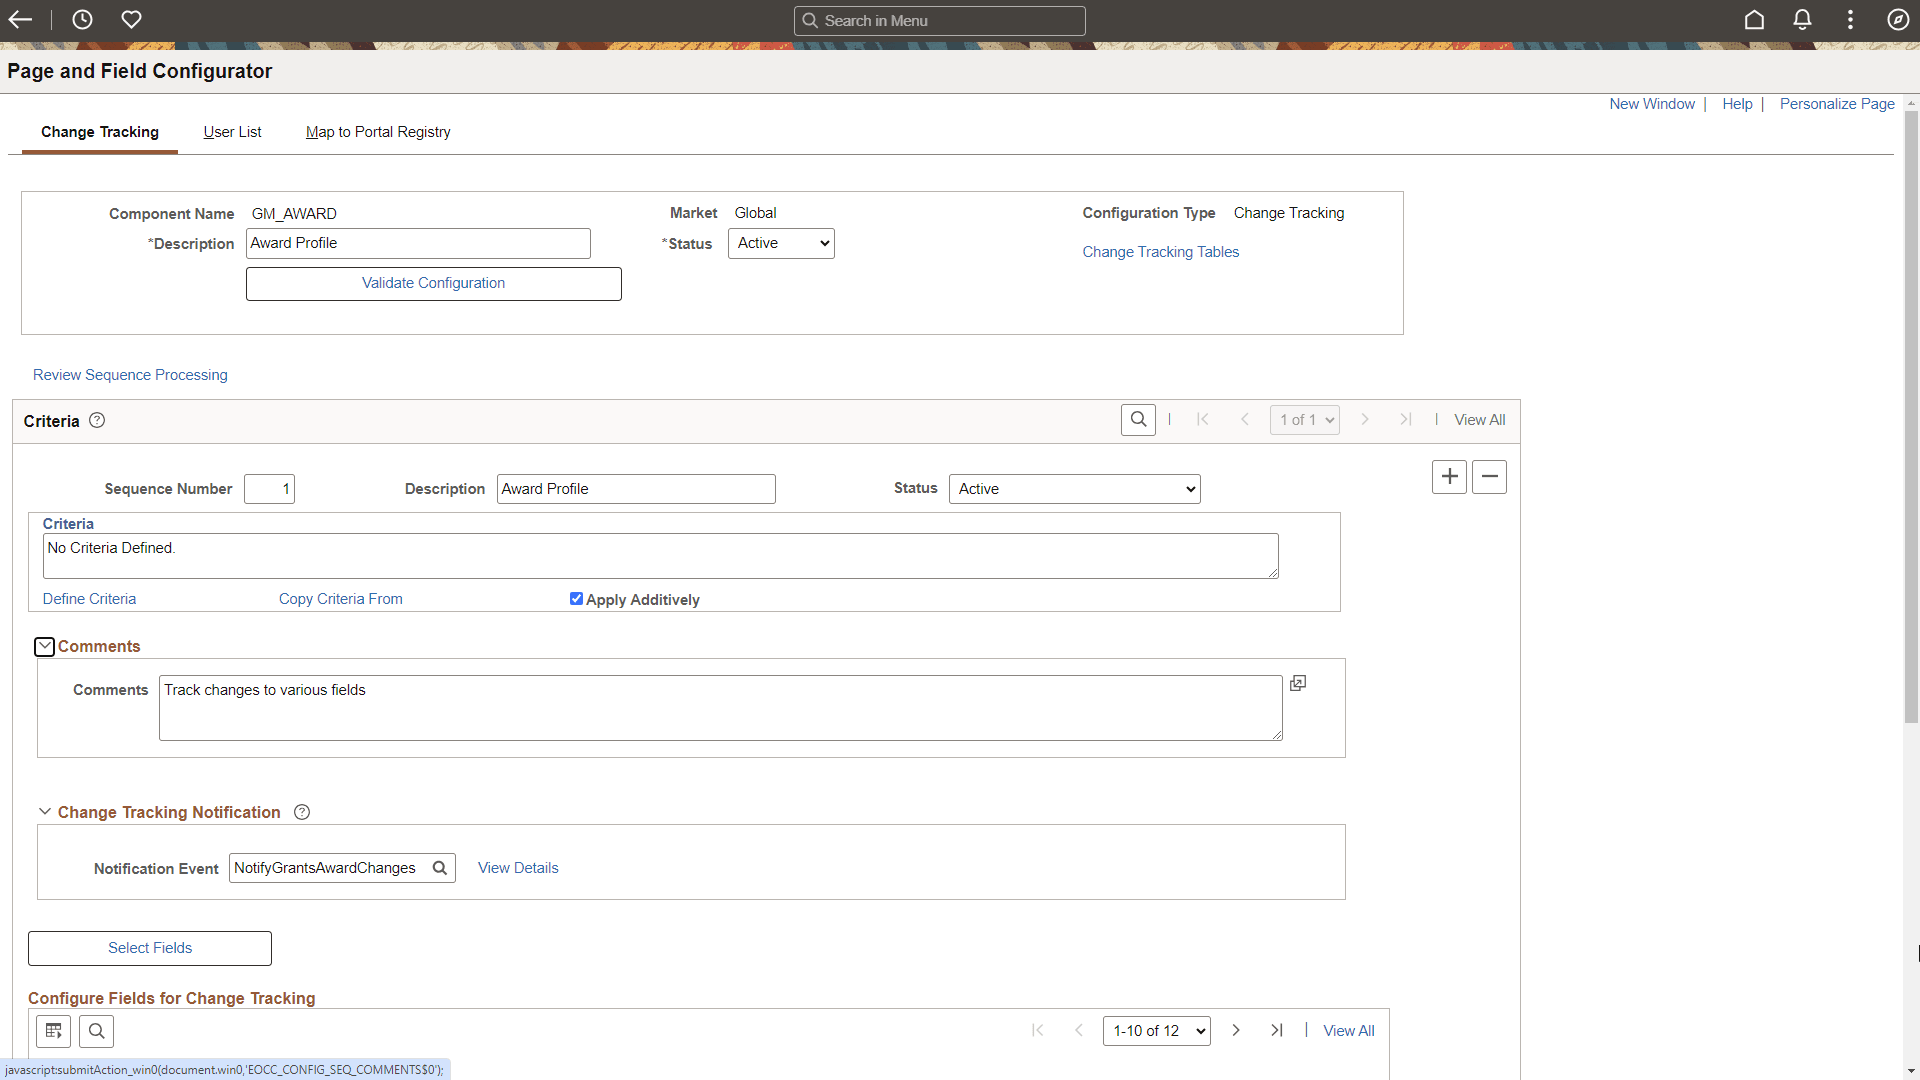Add a new Criteria row with plus button

click(1449, 477)
